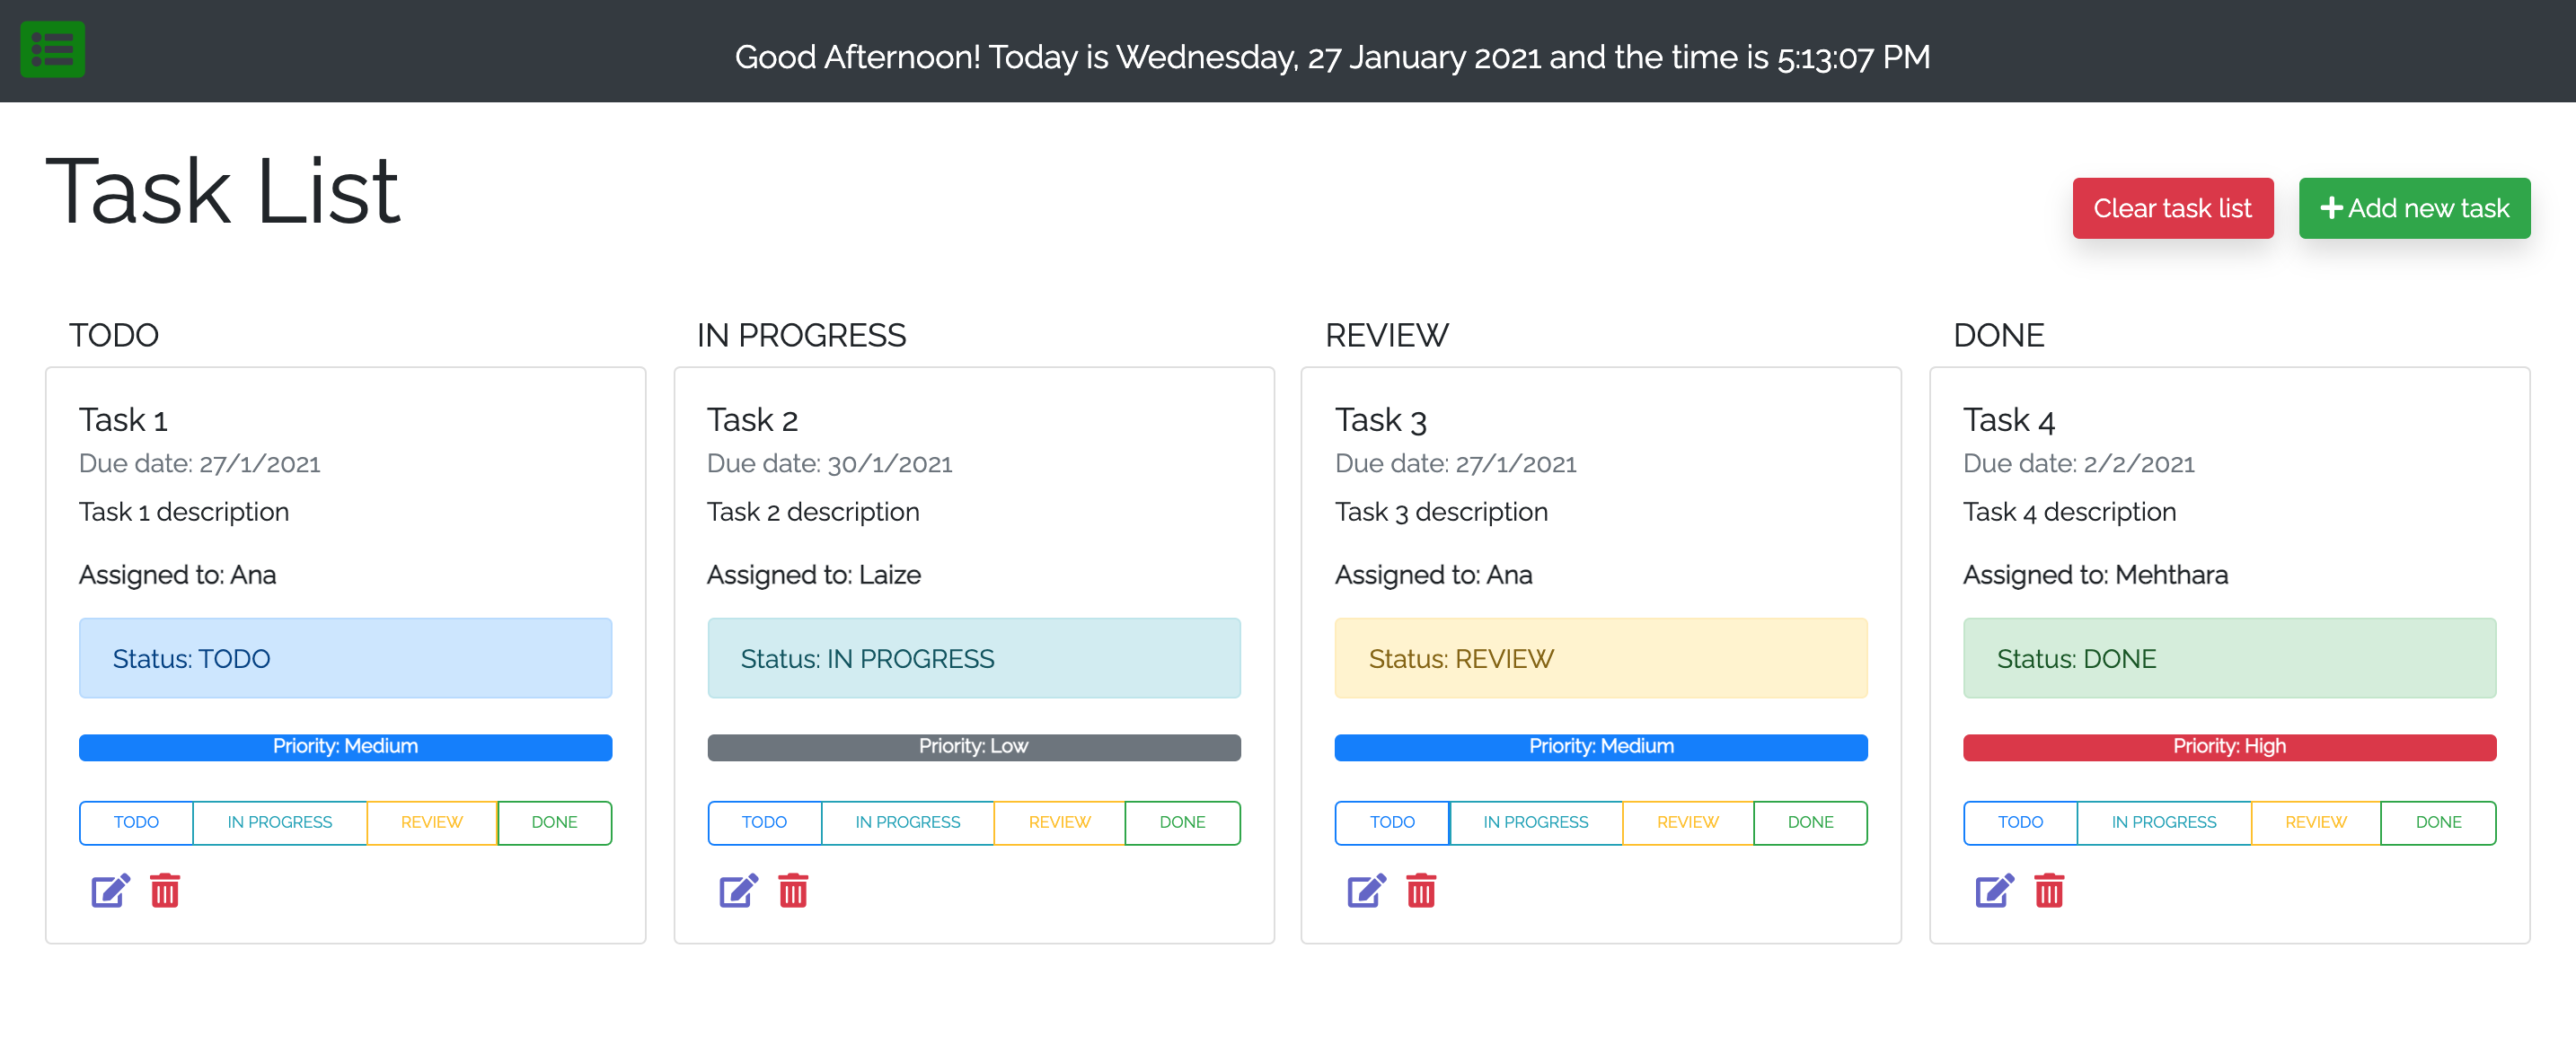2576x1063 pixels.
Task: Edit Task 1 using the pencil icon
Action: [110, 890]
